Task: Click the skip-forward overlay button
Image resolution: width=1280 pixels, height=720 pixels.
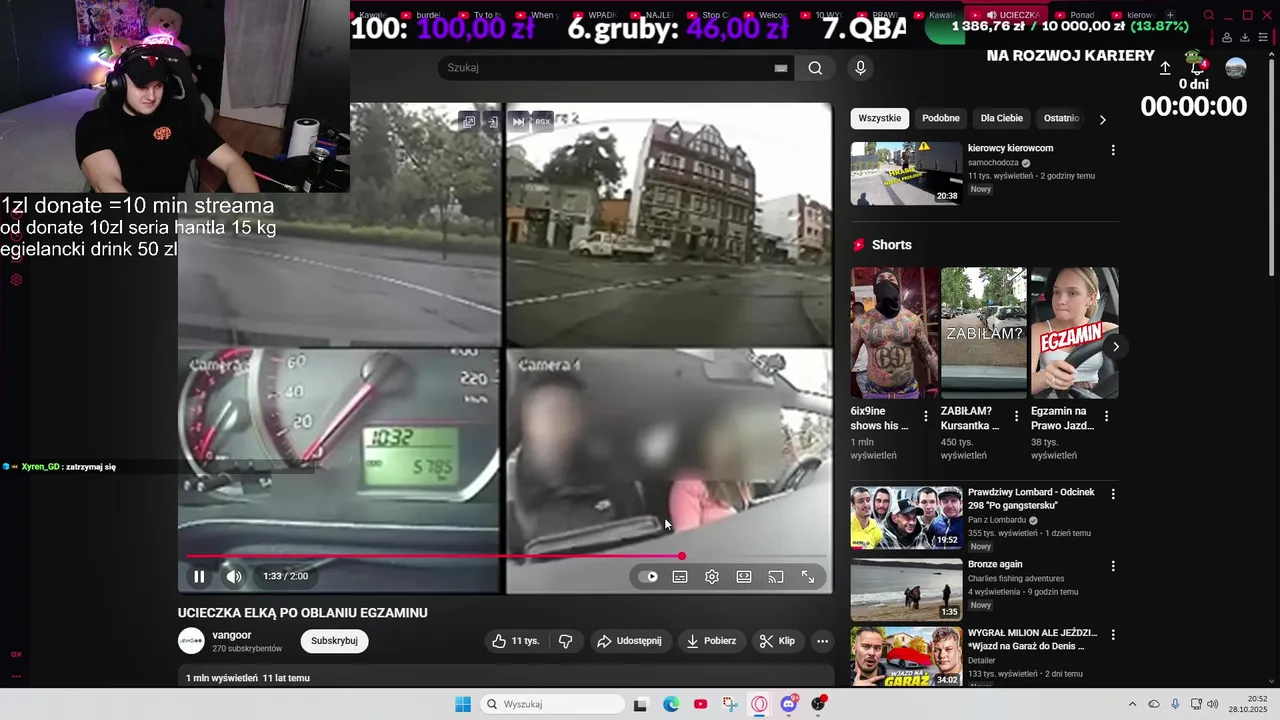Action: tap(518, 121)
